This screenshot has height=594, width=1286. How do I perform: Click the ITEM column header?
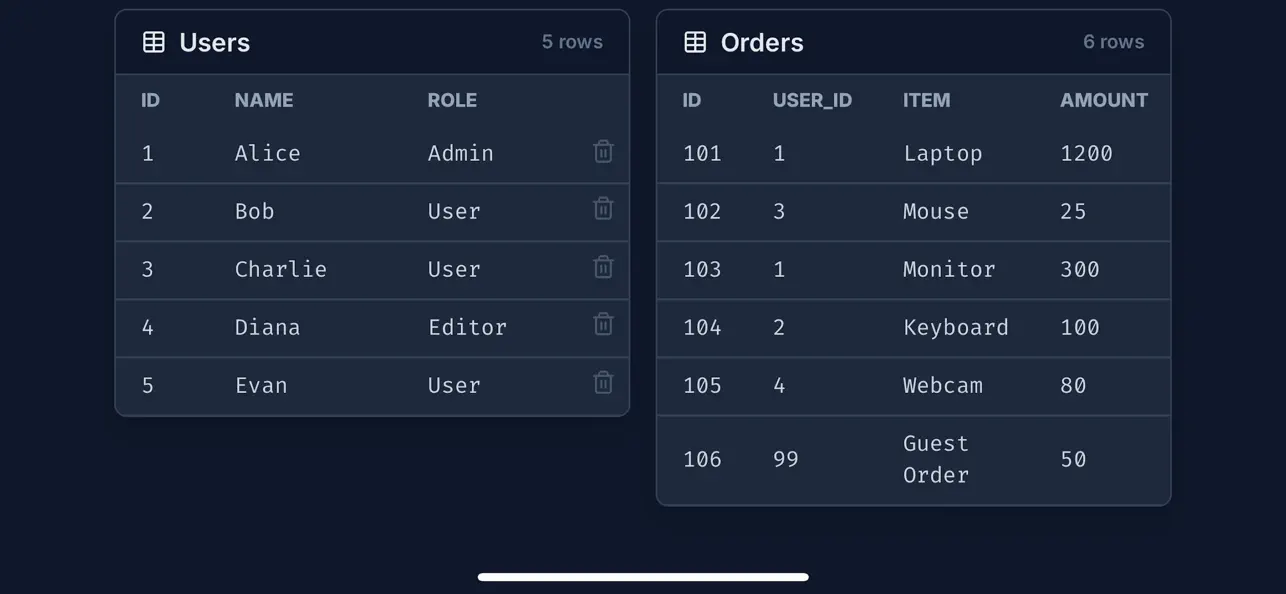coord(926,100)
